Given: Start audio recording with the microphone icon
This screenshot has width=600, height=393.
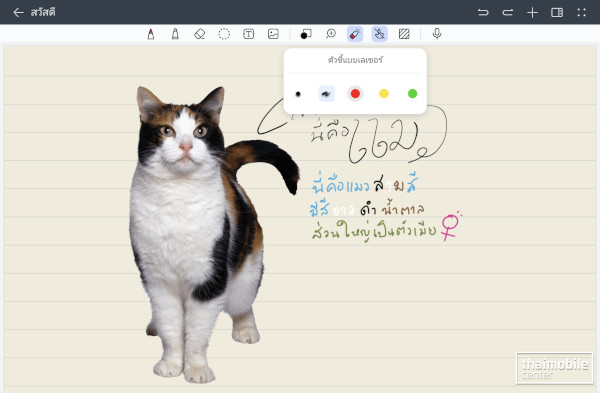Looking at the screenshot, I should [x=437, y=34].
